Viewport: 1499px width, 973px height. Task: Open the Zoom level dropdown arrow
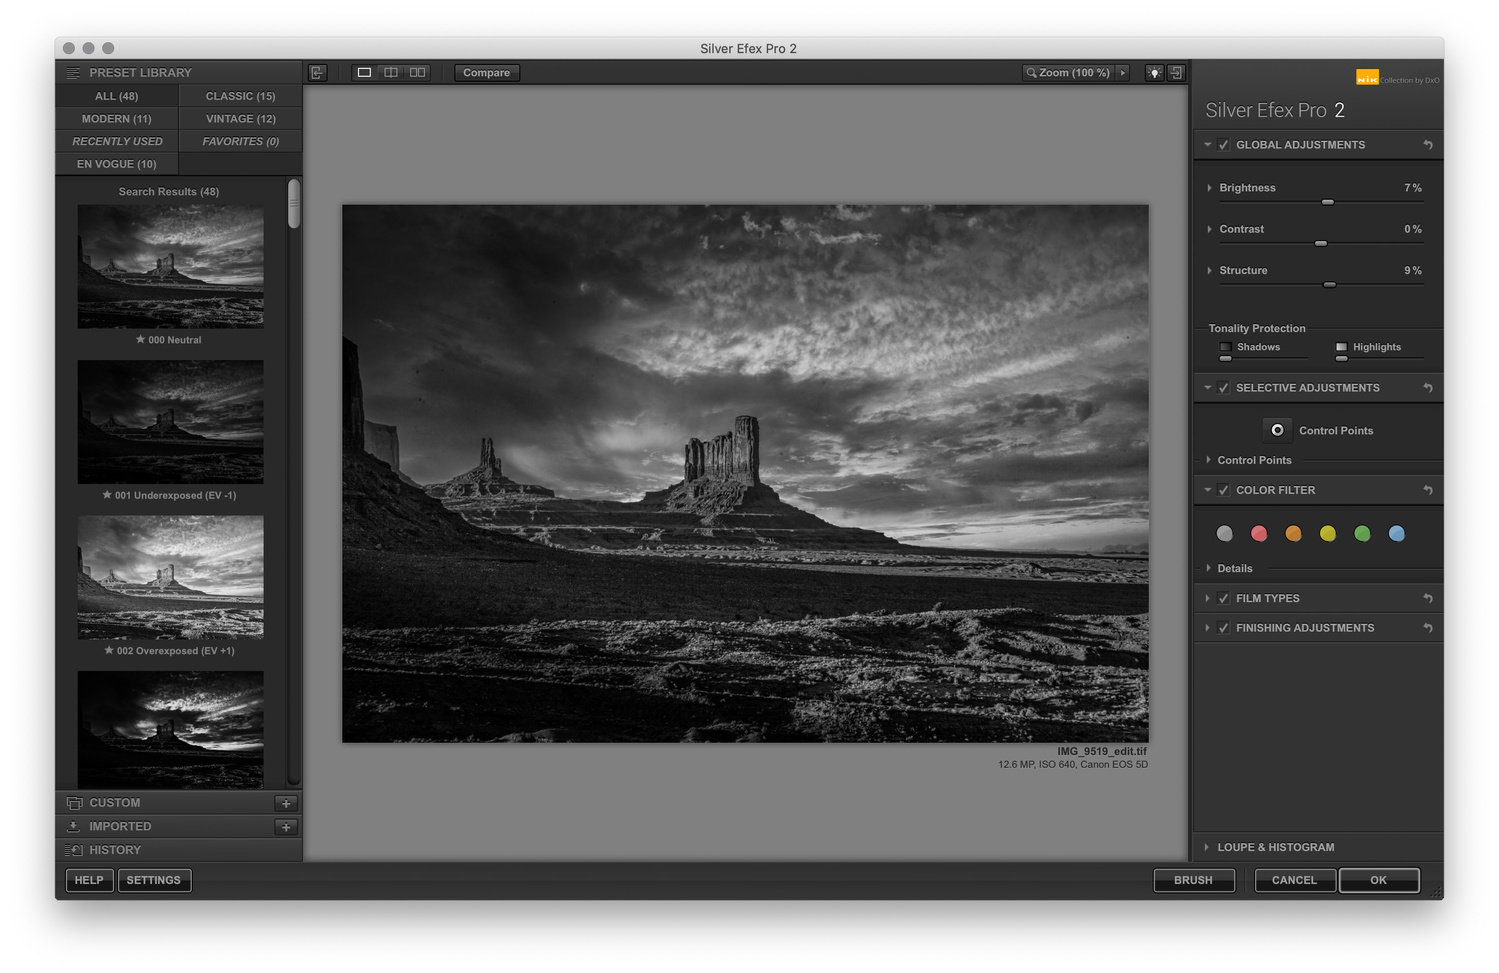[1123, 73]
